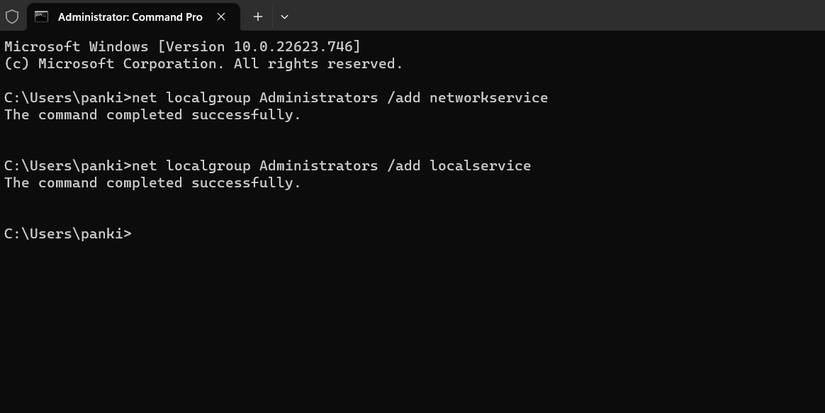The width and height of the screenshot is (825, 413).
Task: Click the second 'command completed successfully' message
Action: [152, 183]
